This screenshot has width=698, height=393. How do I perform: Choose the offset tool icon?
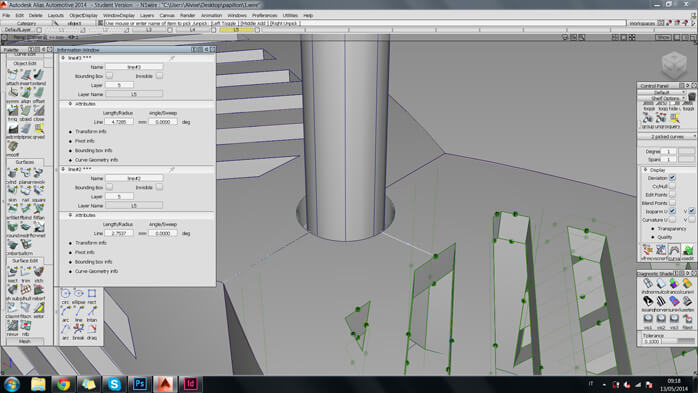[x=39, y=92]
